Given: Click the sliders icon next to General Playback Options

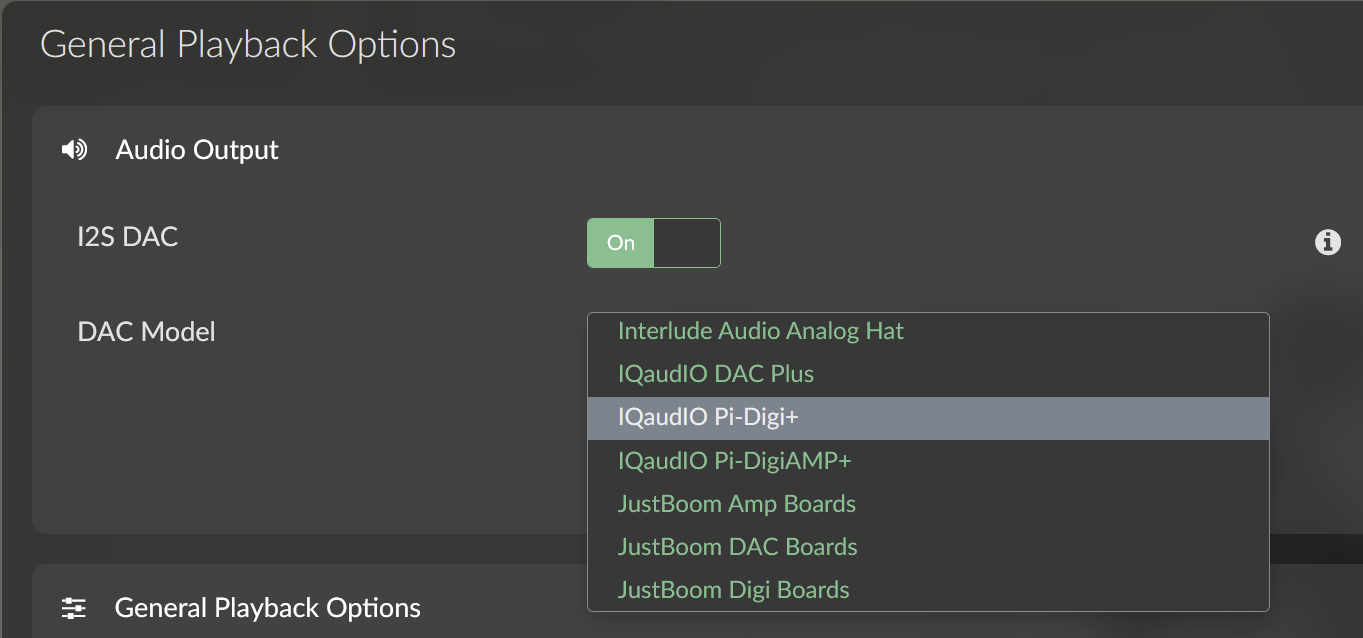Looking at the screenshot, I should [74, 608].
